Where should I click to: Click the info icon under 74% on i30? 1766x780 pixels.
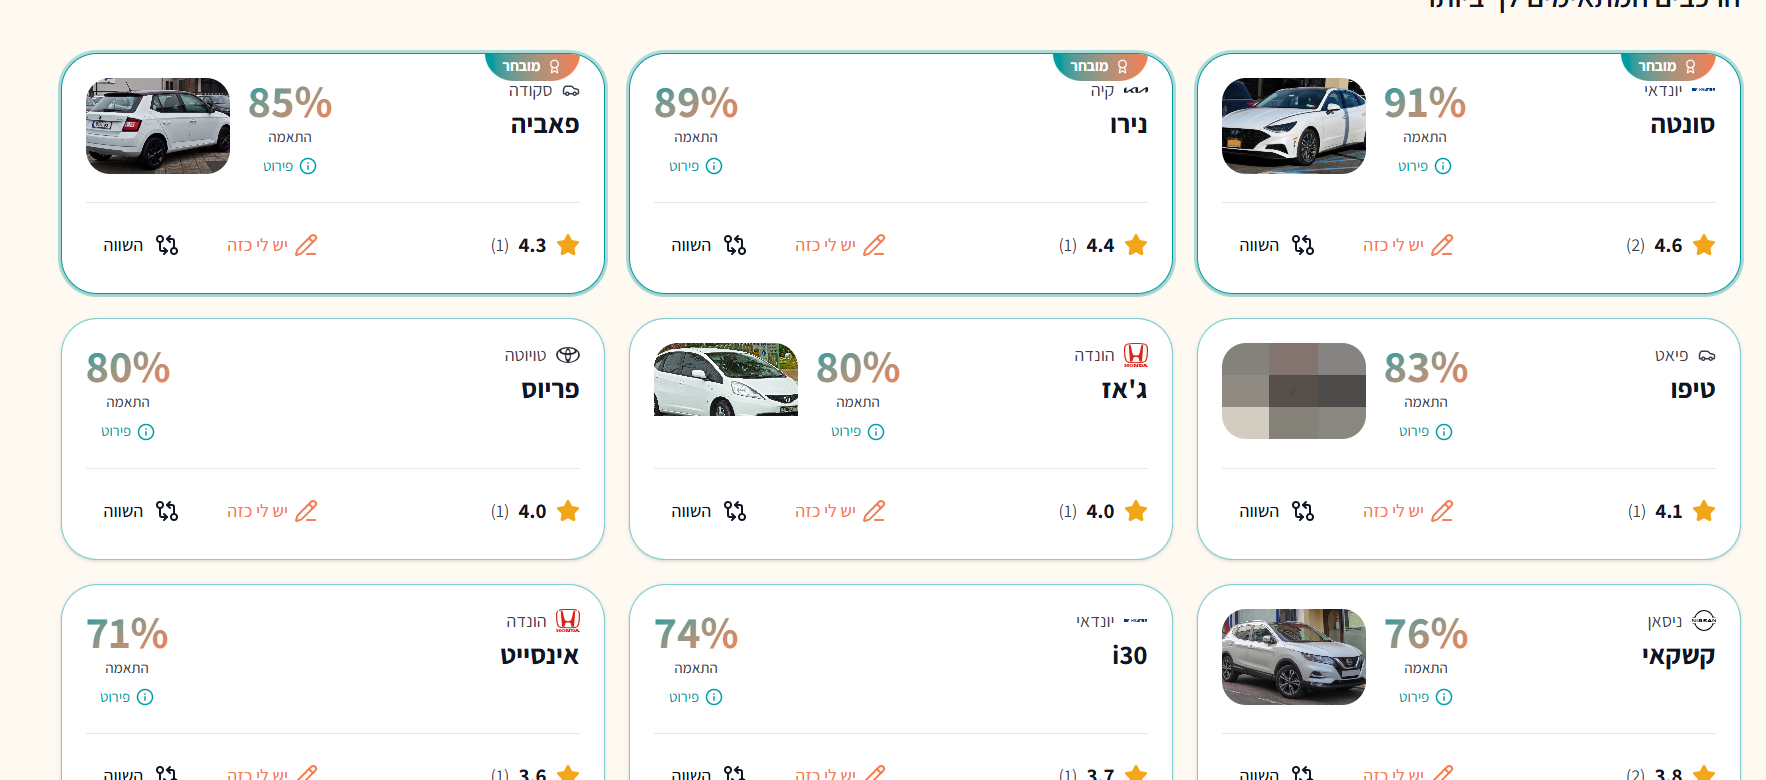(x=714, y=697)
